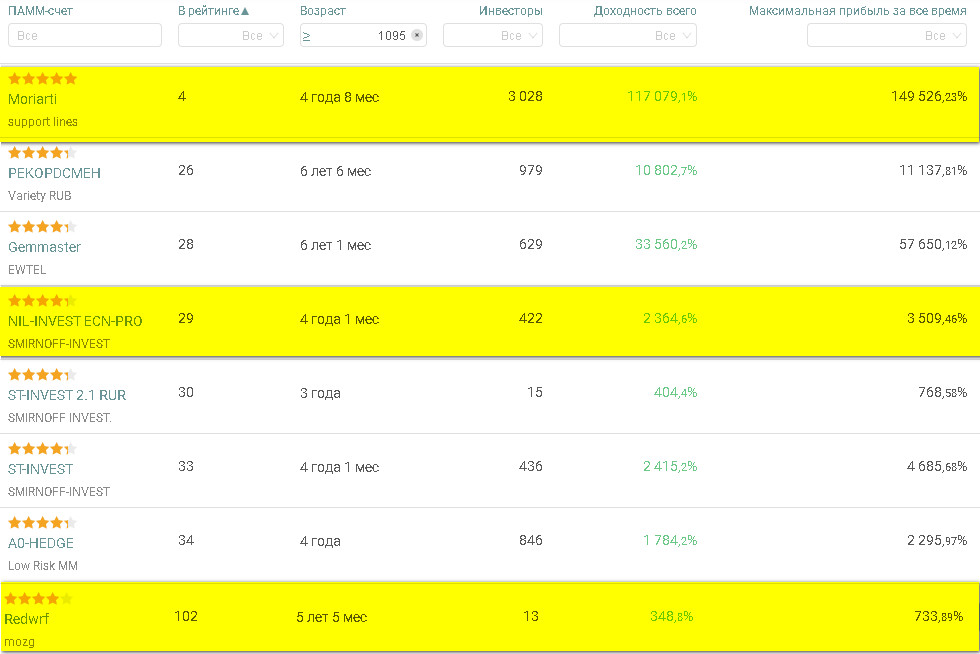
Task: Click the star rating above A0-HEDGE
Action: tap(42, 523)
